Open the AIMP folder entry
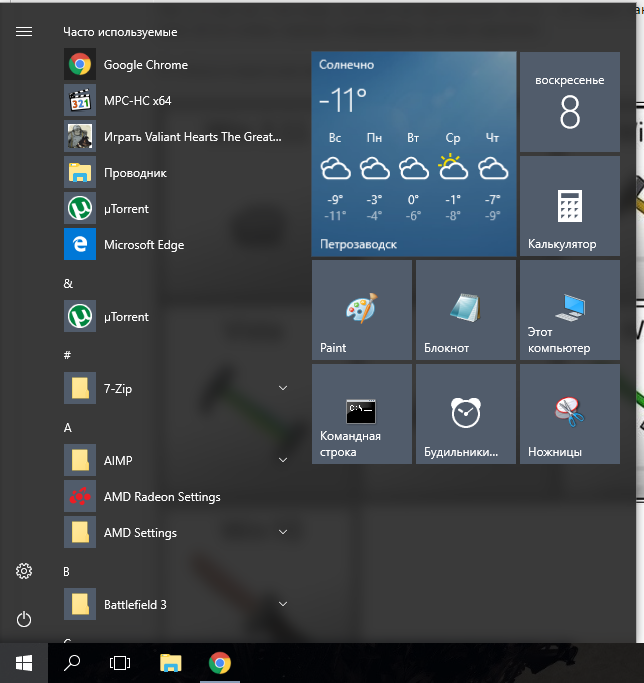Image resolution: width=644 pixels, height=683 pixels. (176, 460)
